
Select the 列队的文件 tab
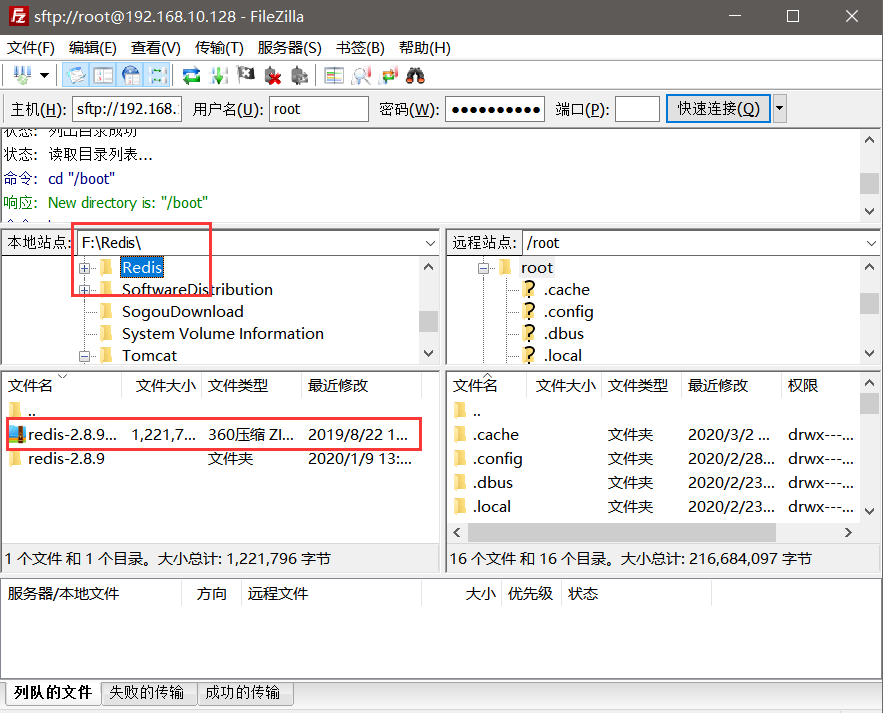pos(53,692)
